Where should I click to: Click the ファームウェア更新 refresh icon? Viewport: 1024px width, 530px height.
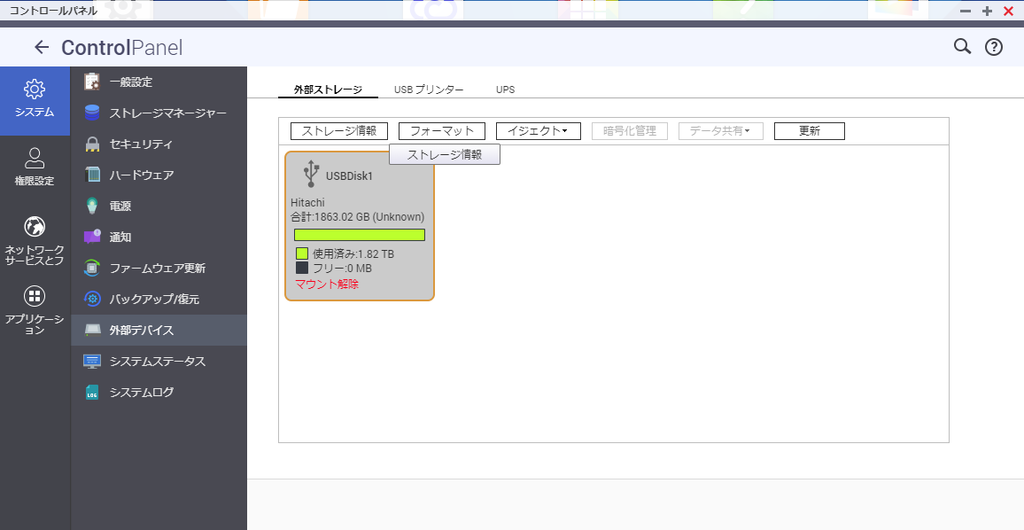click(92, 268)
